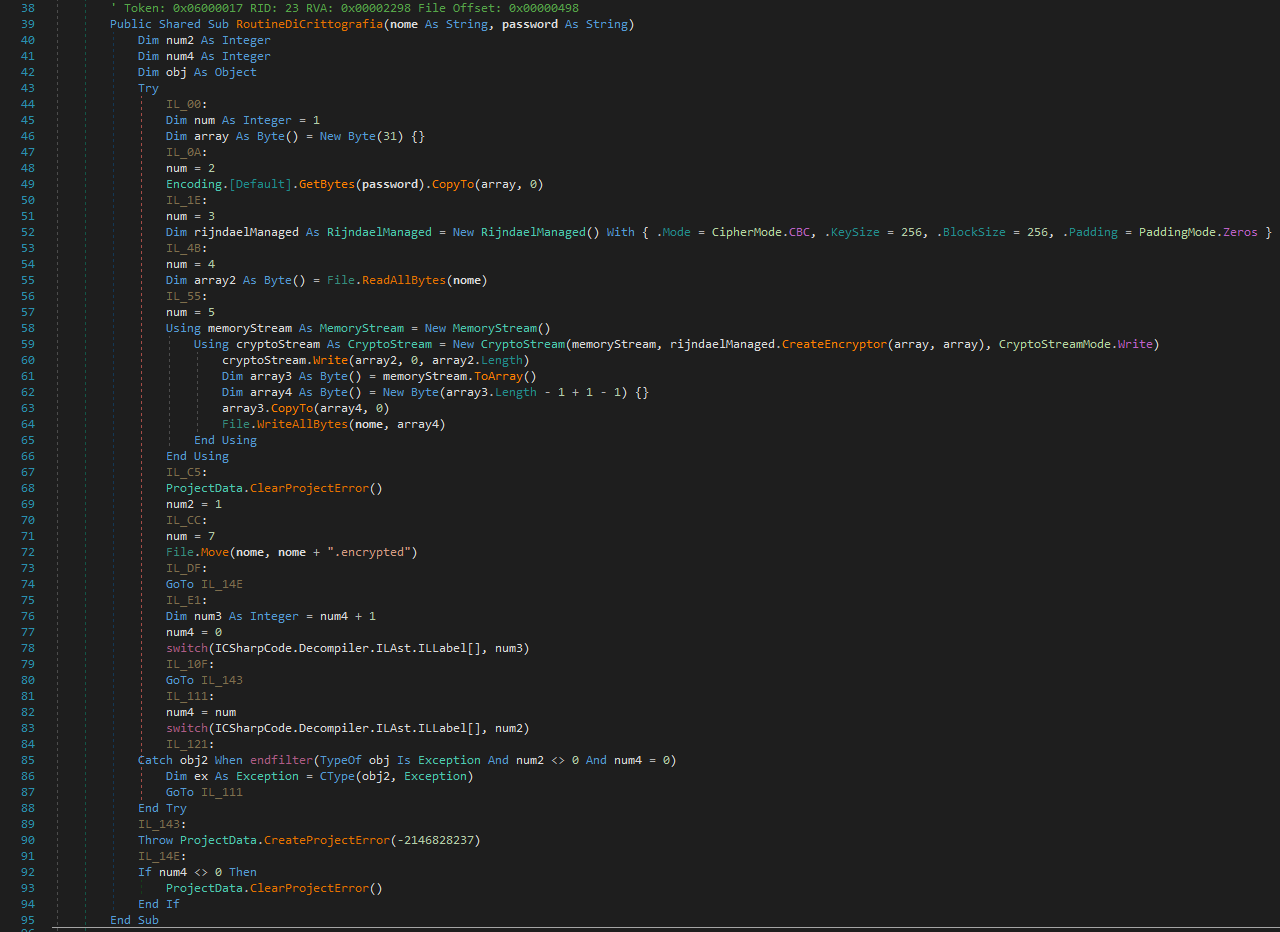Click GoTo target IL_143 on line 80

click(x=222, y=680)
